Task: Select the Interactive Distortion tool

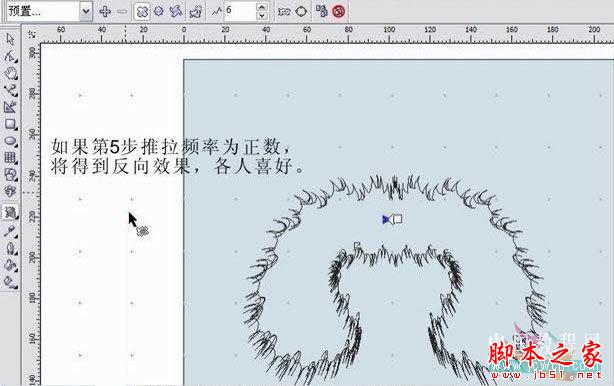Action: click(x=10, y=213)
